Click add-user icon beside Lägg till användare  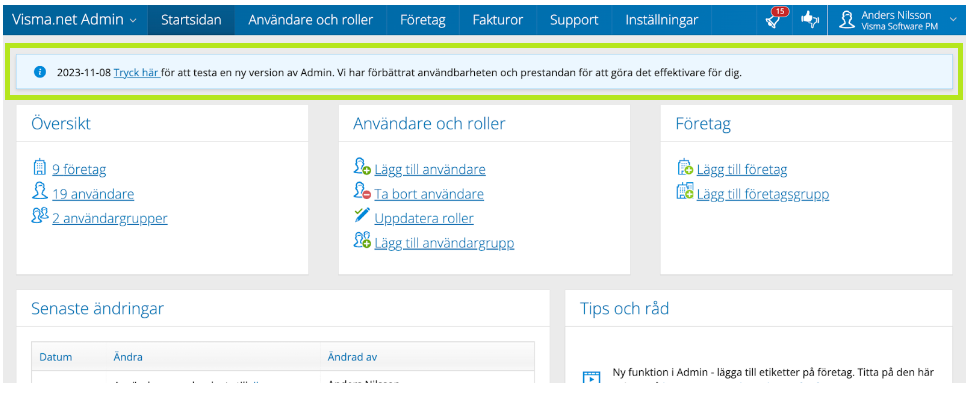362,167
